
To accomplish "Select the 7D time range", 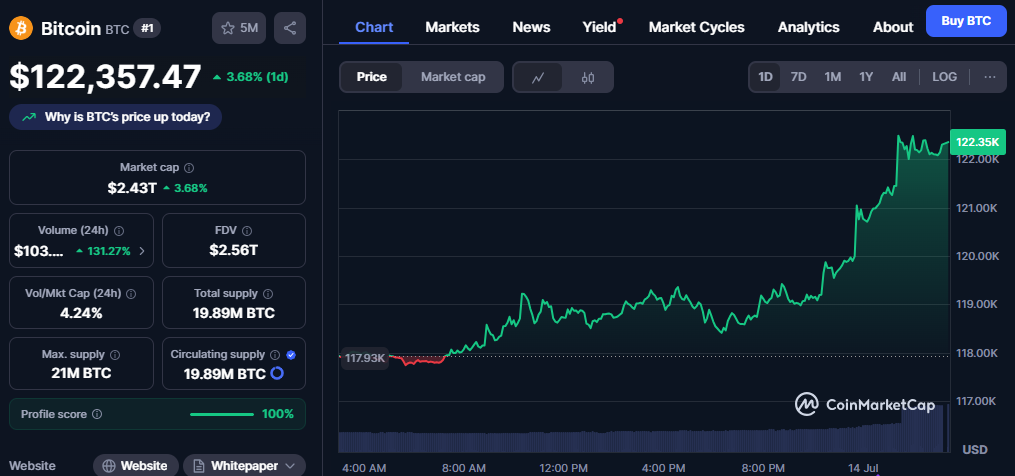I will (799, 77).
